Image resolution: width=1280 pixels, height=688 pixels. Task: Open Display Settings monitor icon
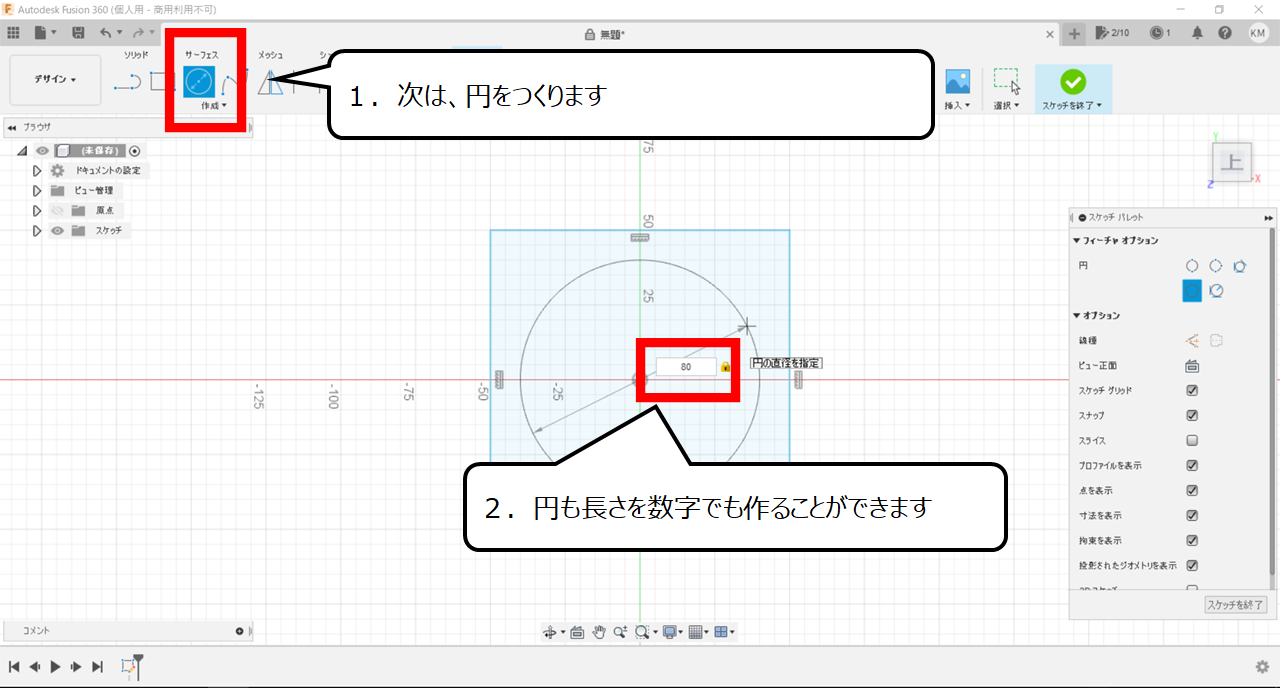tap(668, 632)
